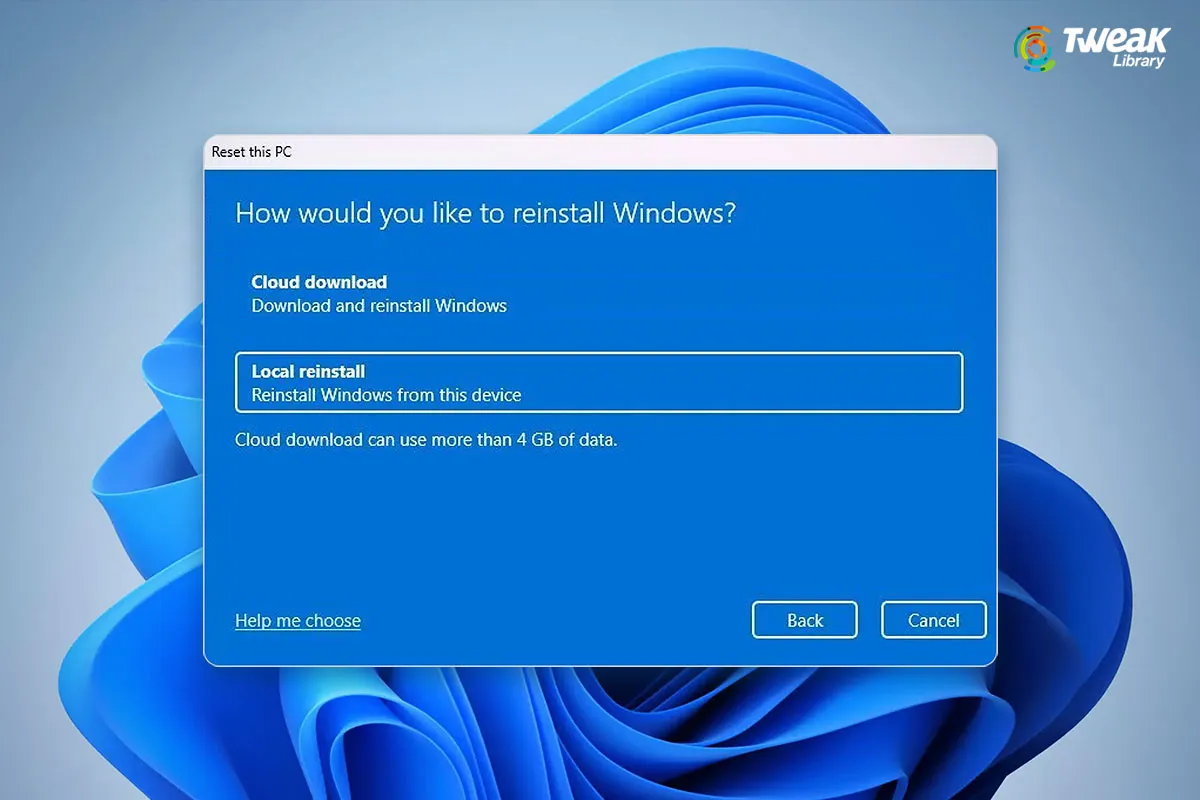
Task: Click inside the dialog's empty lower area
Action: (600, 520)
